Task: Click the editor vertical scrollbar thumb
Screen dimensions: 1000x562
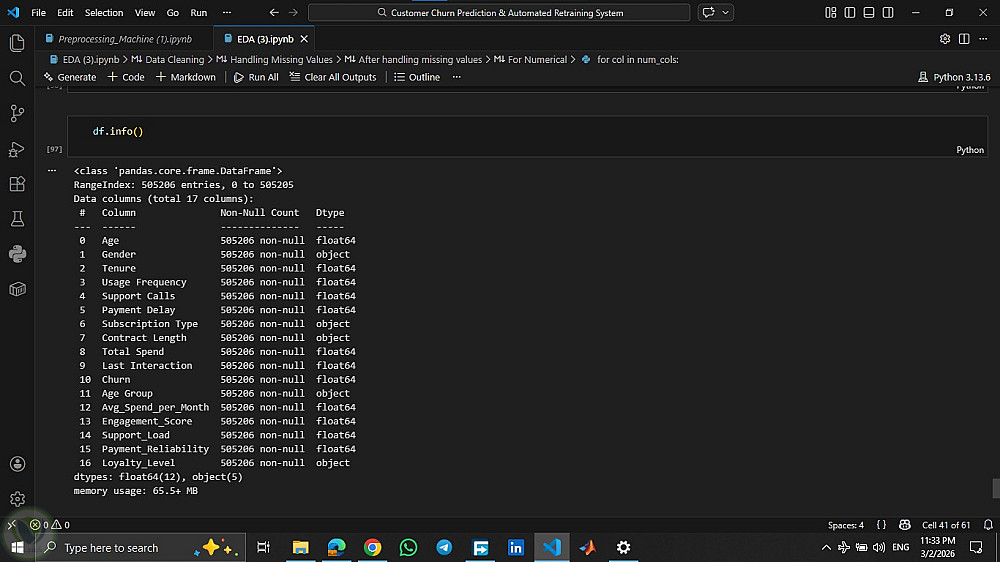Action: pos(996,488)
